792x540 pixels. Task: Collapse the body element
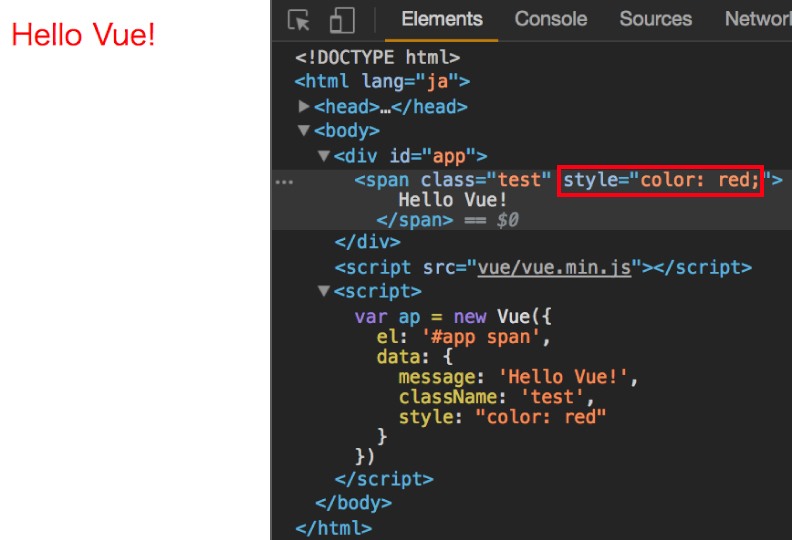click(304, 130)
